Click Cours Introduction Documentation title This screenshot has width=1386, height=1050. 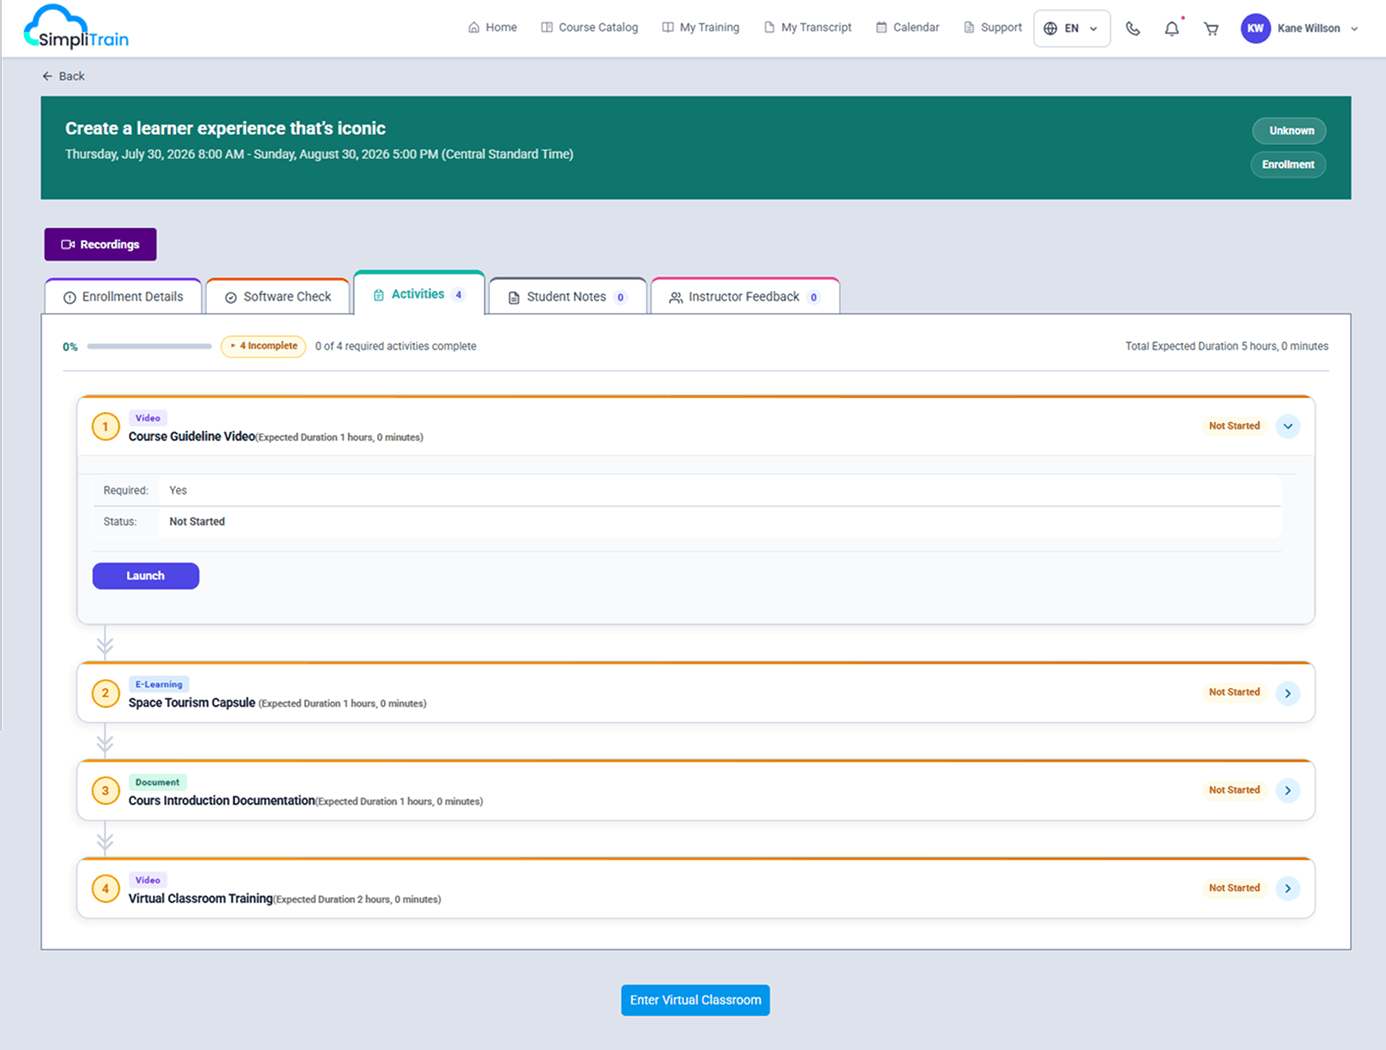tap(222, 801)
